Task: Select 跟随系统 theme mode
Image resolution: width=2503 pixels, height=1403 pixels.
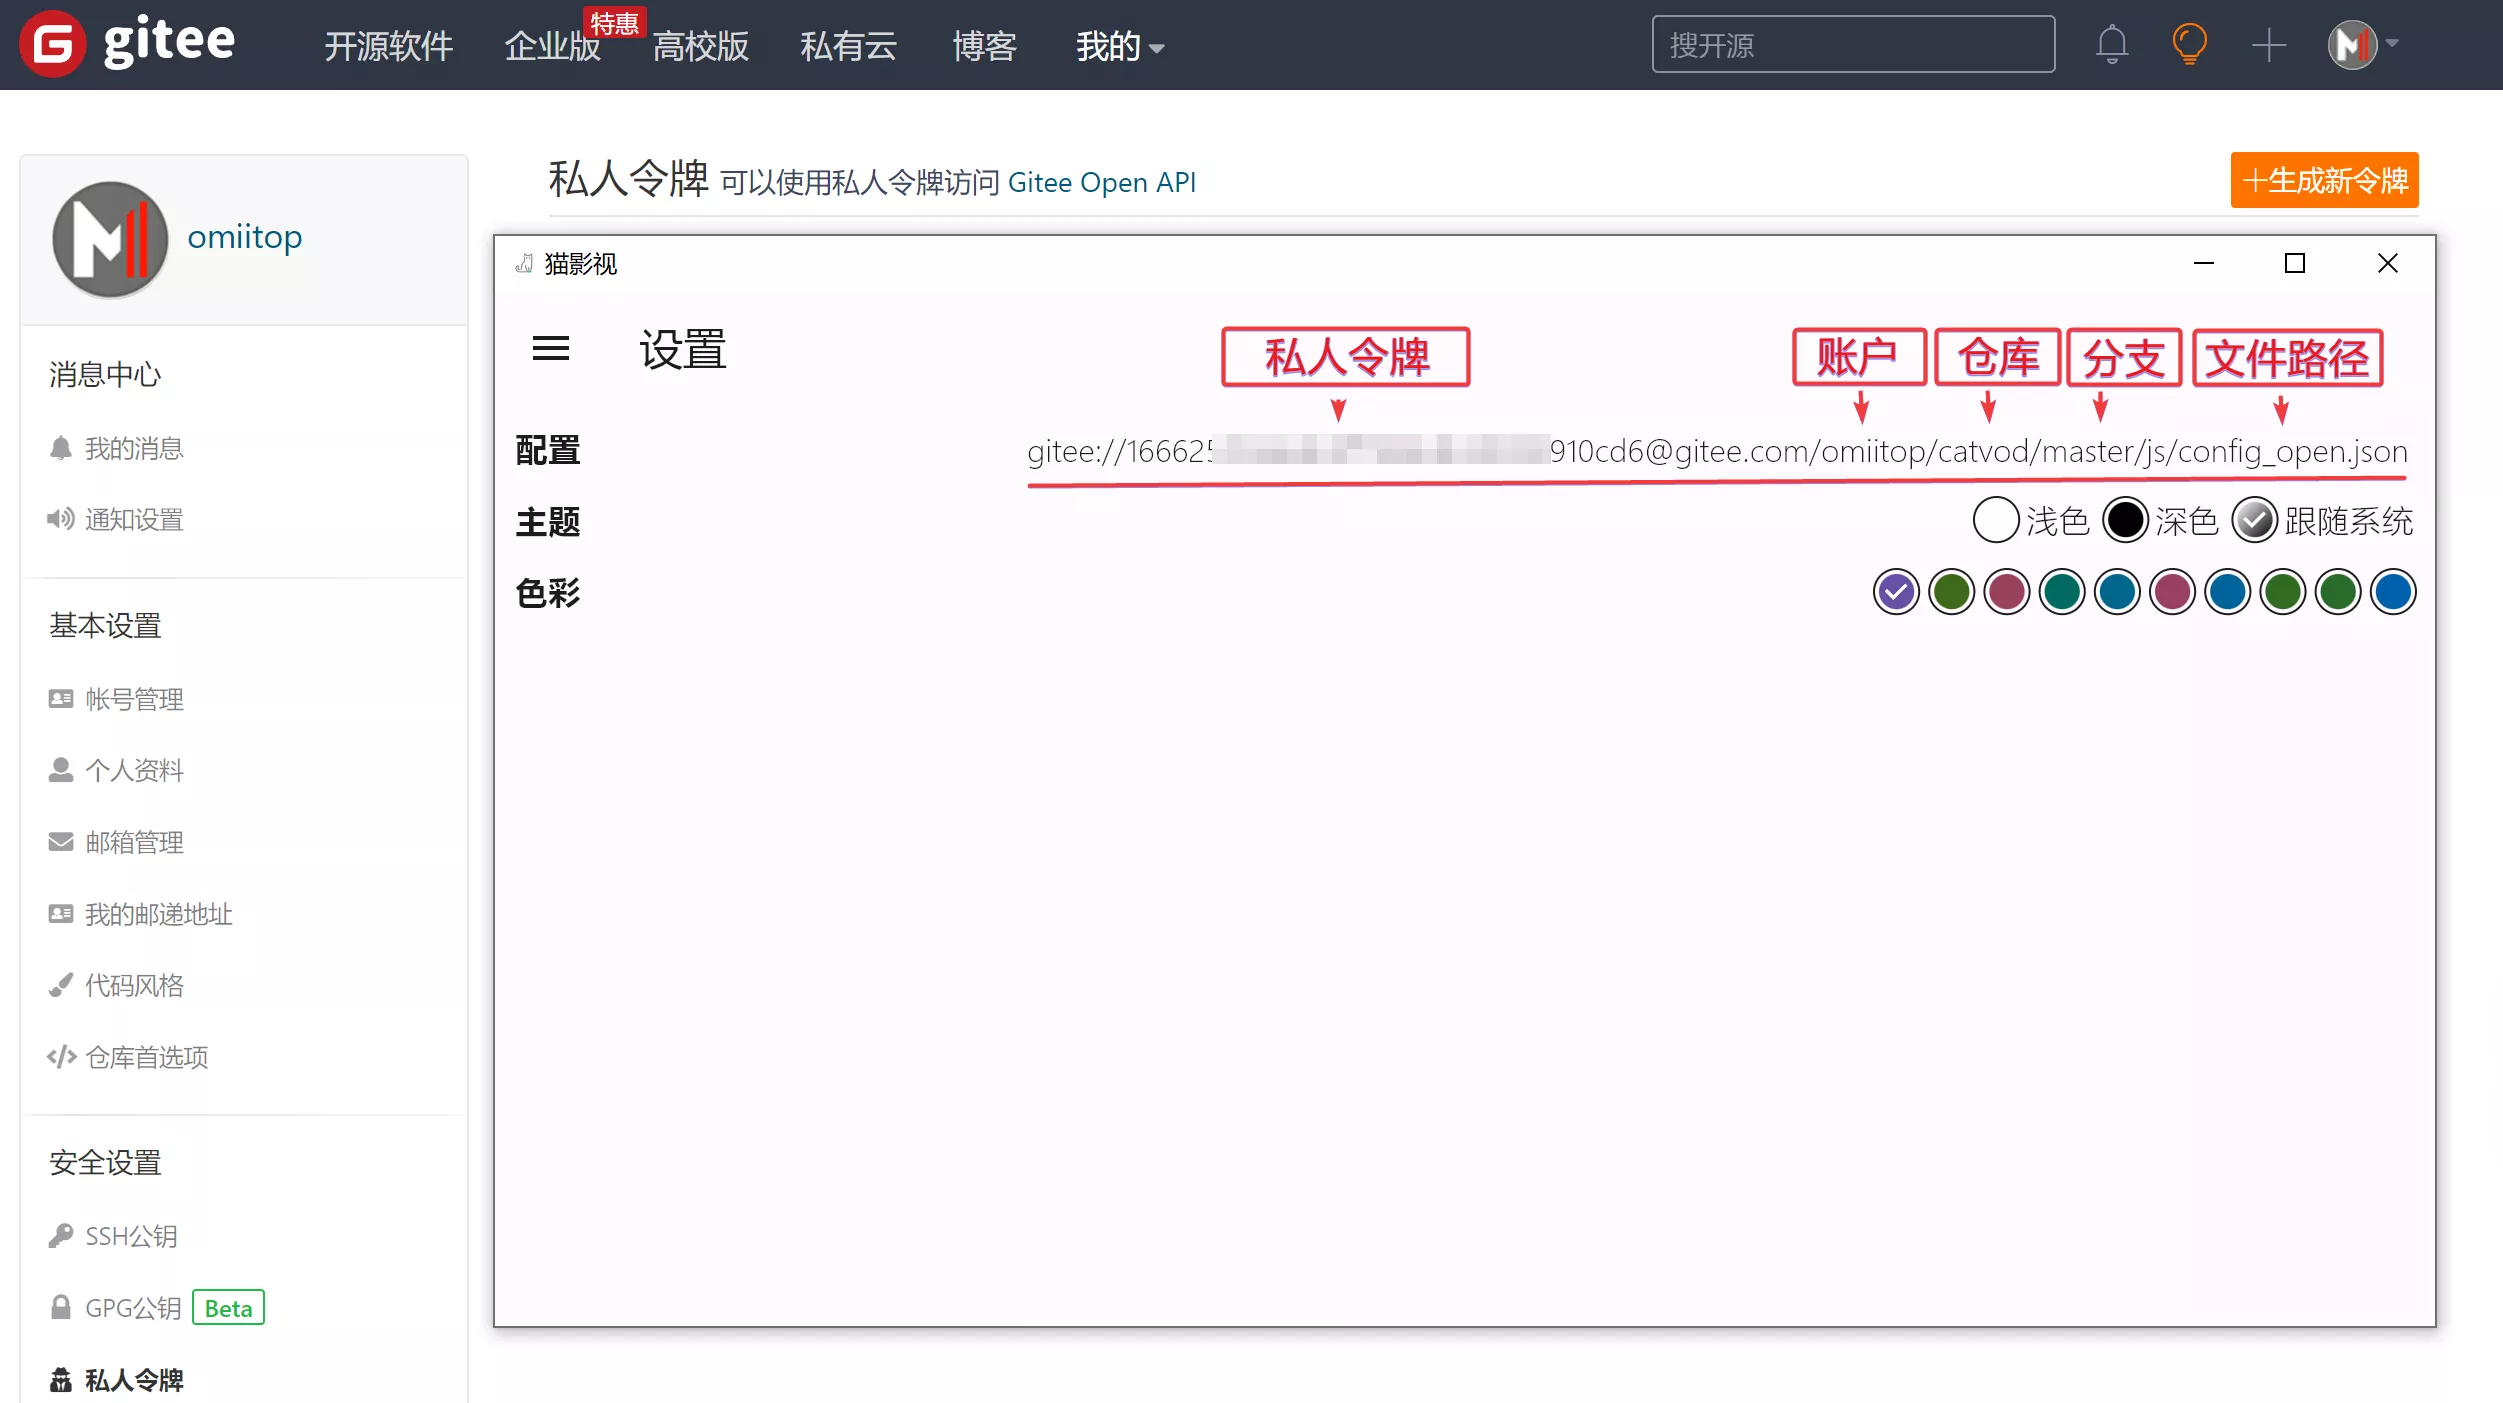Action: (x=2256, y=519)
